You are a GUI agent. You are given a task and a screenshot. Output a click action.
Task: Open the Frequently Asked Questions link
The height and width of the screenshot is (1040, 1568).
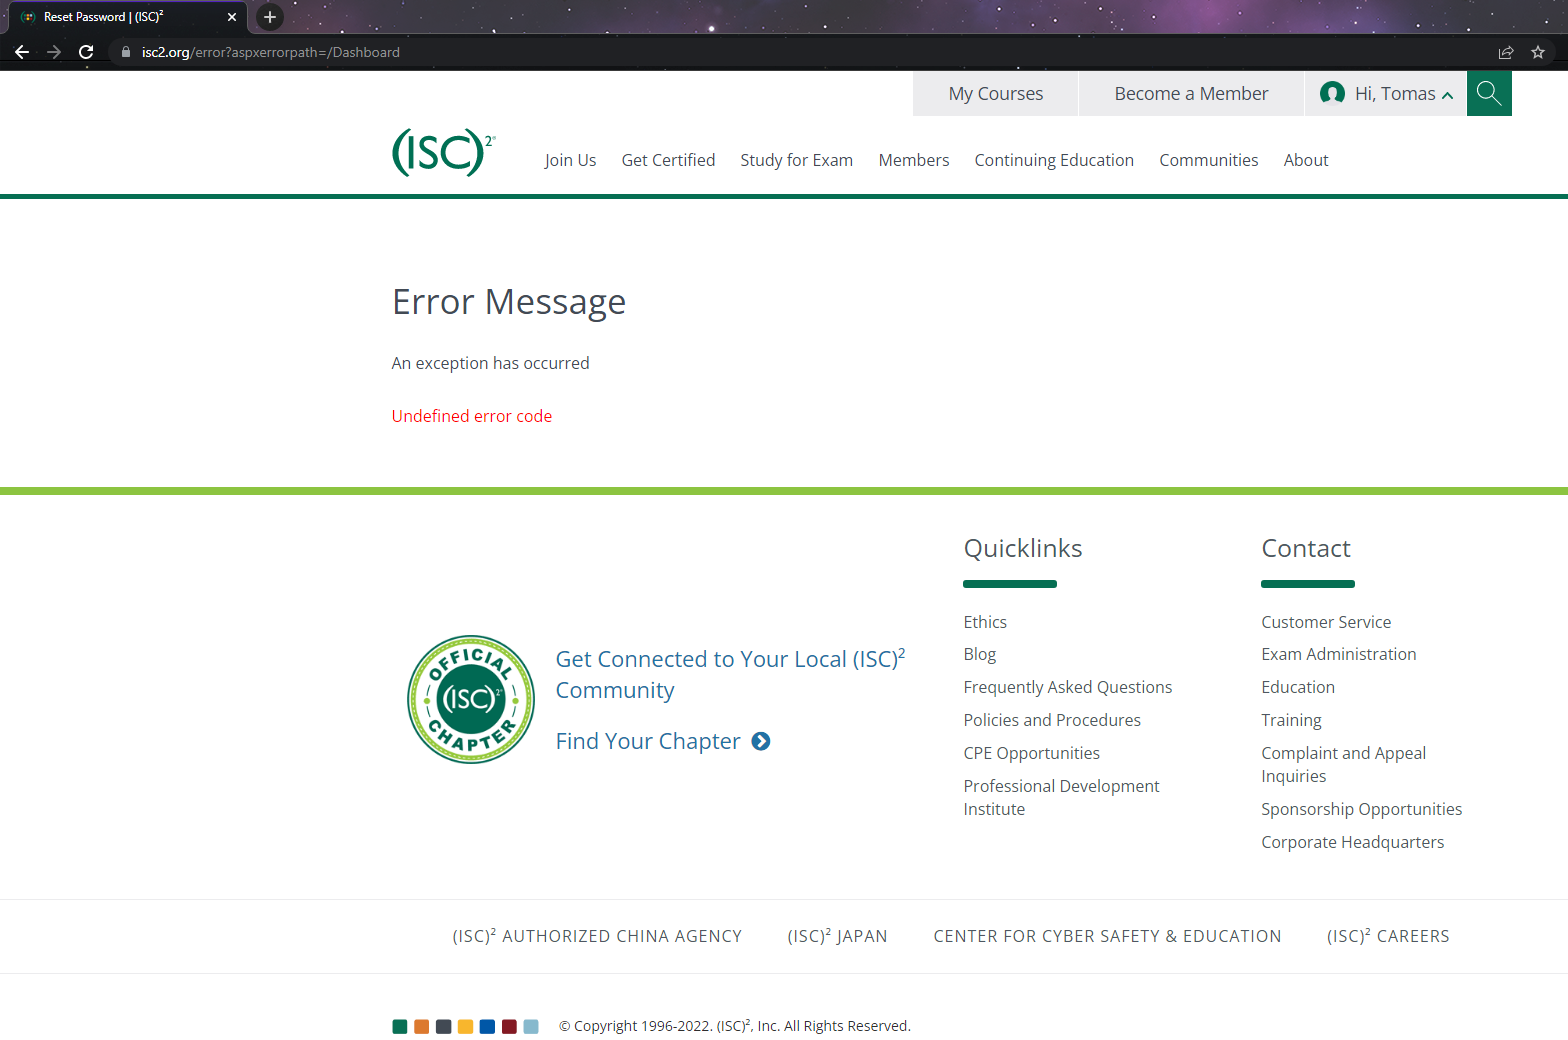coord(1067,687)
